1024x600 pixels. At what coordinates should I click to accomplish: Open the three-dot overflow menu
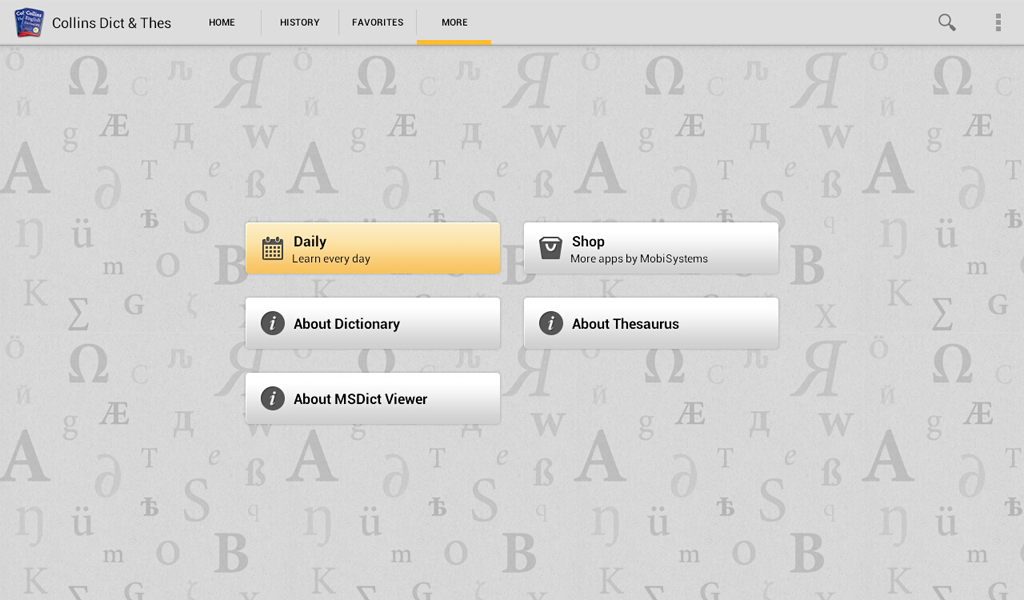coord(998,22)
